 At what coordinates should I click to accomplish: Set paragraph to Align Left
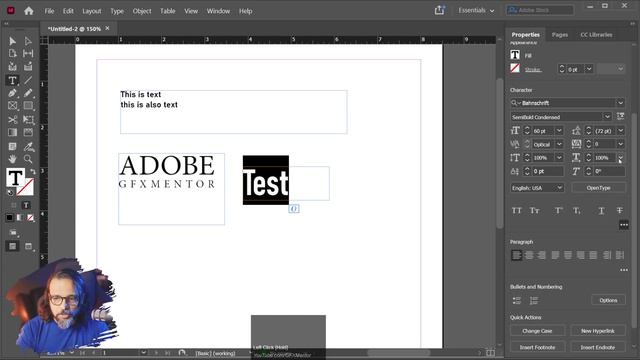(516, 256)
